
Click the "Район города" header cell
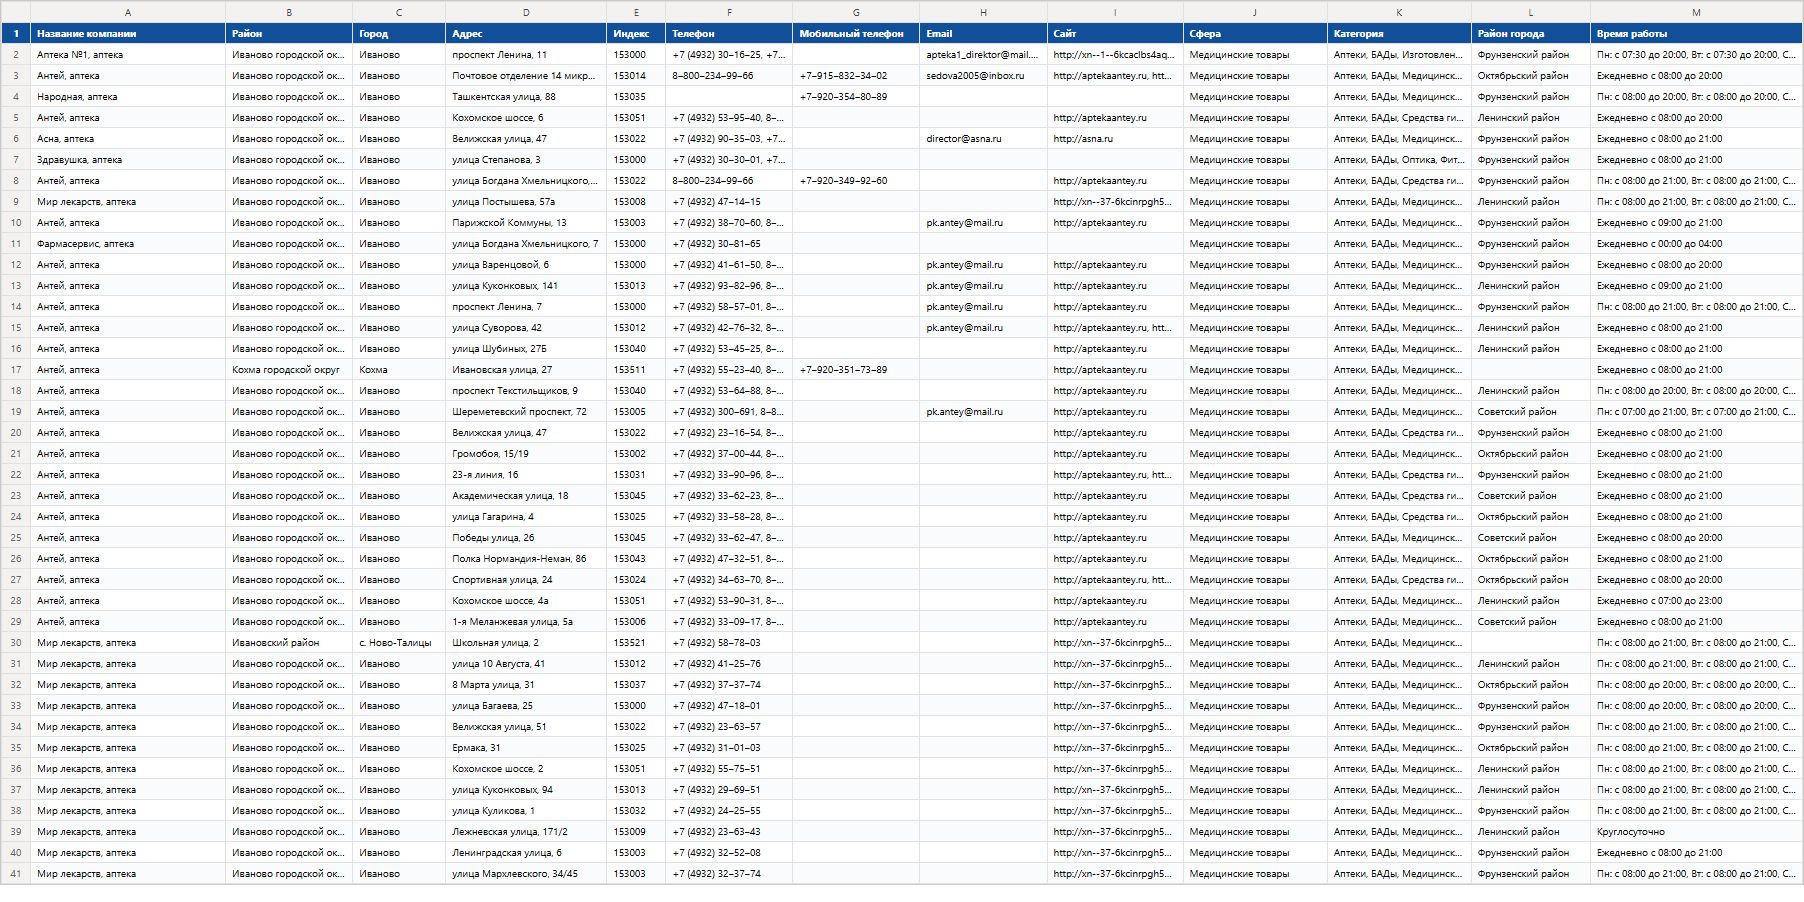click(1531, 33)
